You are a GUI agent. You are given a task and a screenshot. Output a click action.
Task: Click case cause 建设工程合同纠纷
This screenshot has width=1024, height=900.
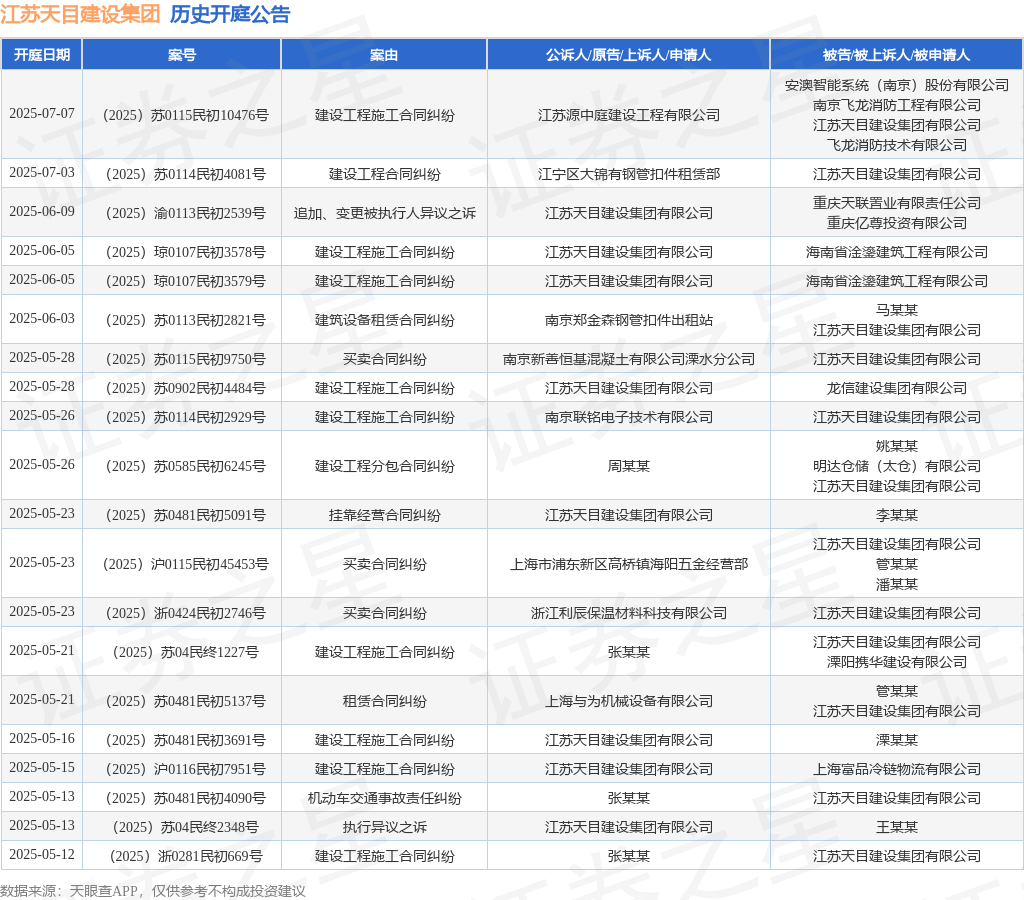coord(384,174)
